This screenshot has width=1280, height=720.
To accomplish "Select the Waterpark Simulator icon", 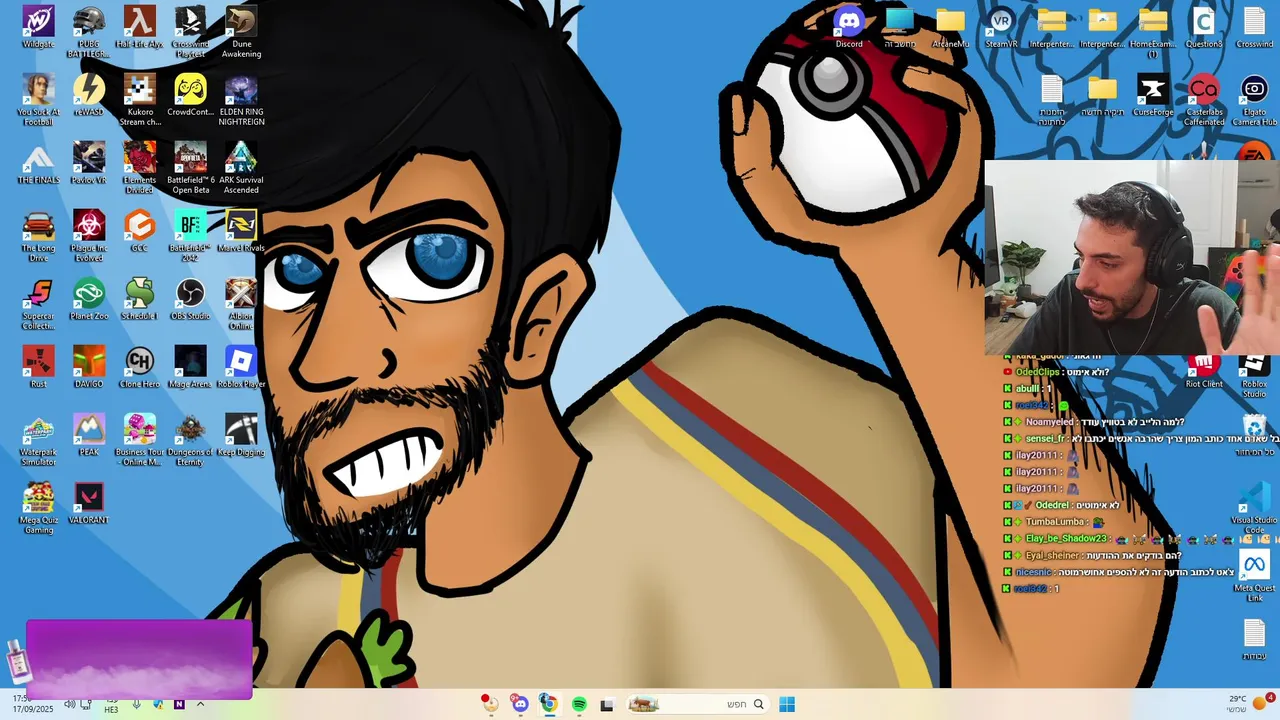I will [x=38, y=439].
